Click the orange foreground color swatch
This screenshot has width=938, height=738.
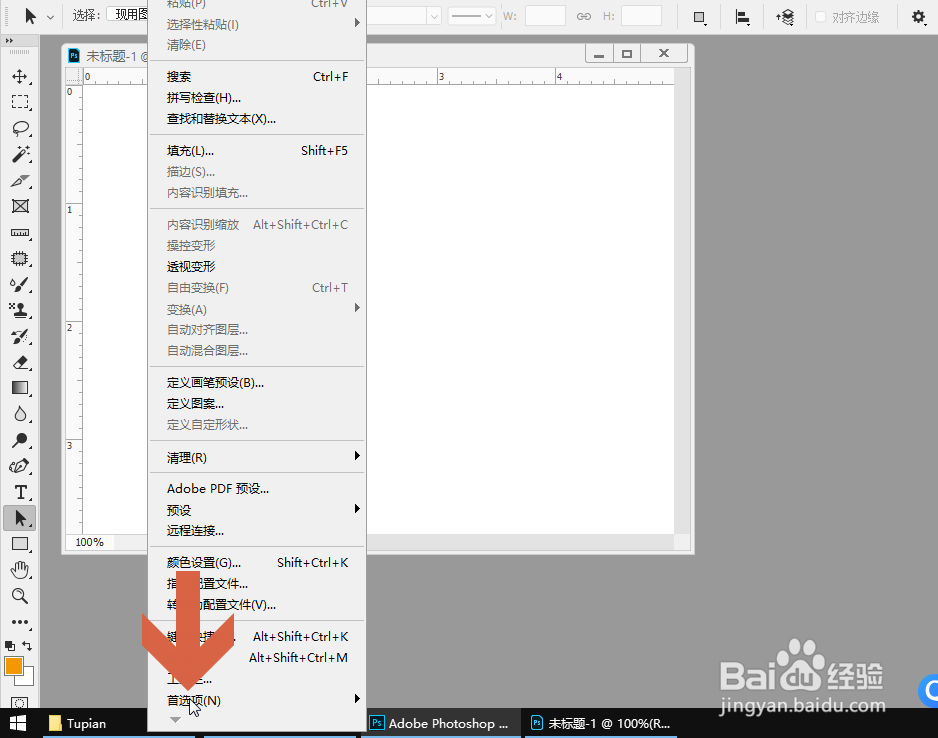tap(13, 666)
